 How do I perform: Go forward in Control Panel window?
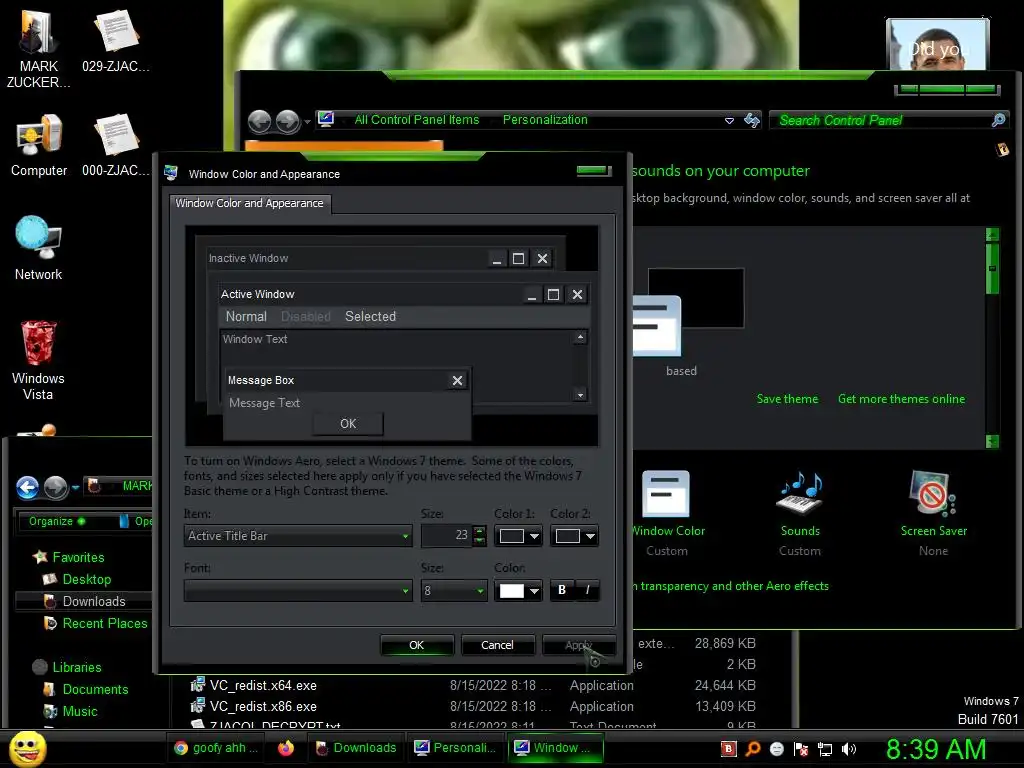click(x=287, y=121)
